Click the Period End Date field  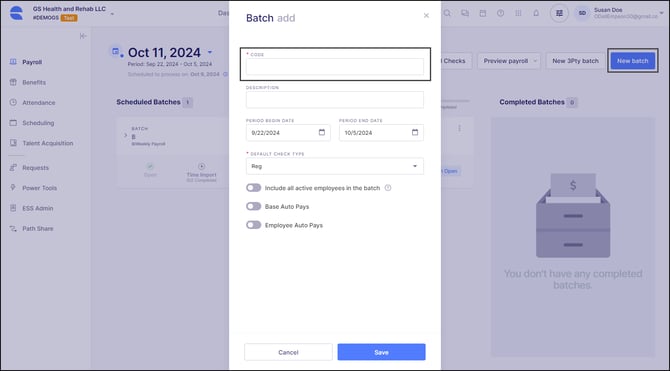381,132
